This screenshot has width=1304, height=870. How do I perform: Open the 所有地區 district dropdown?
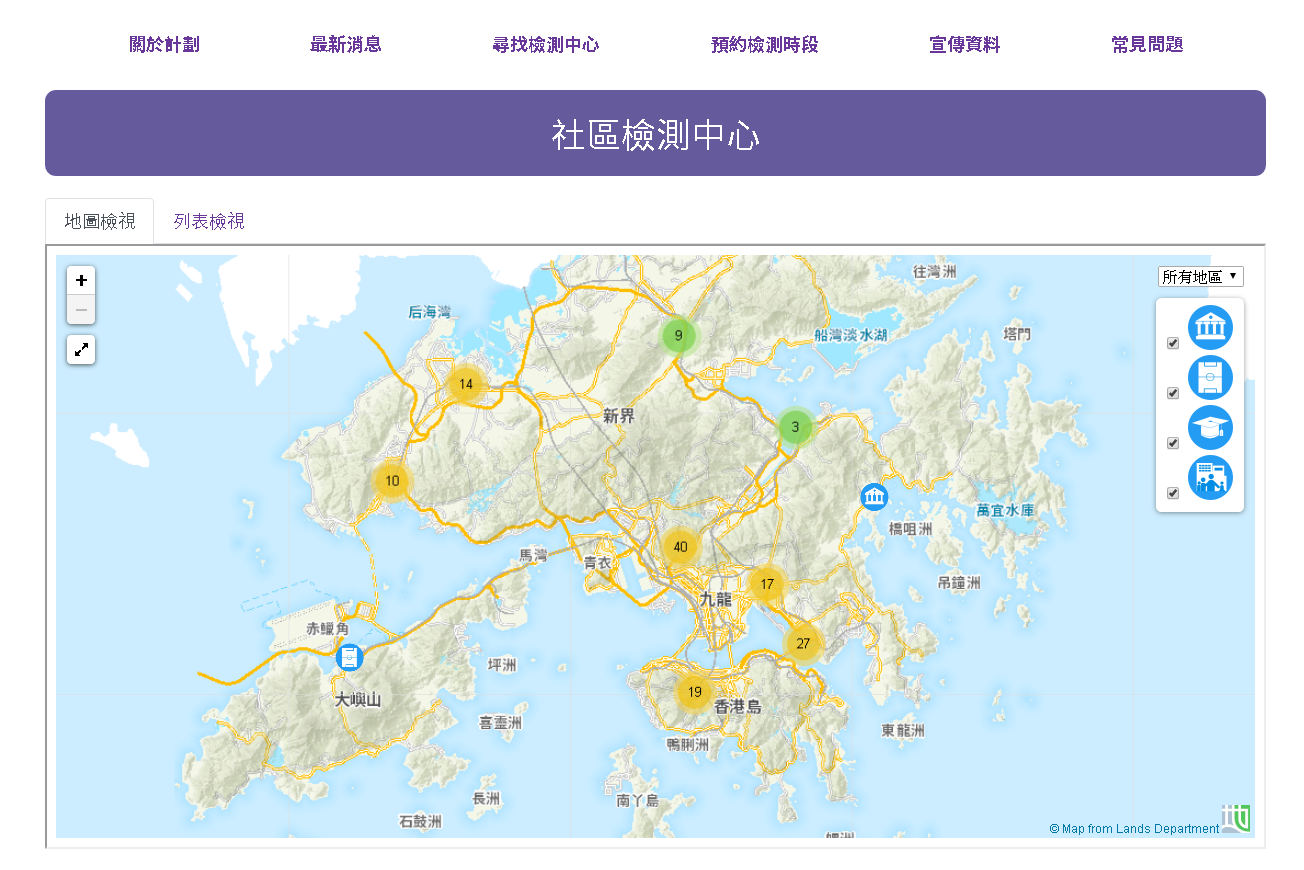coord(1200,277)
